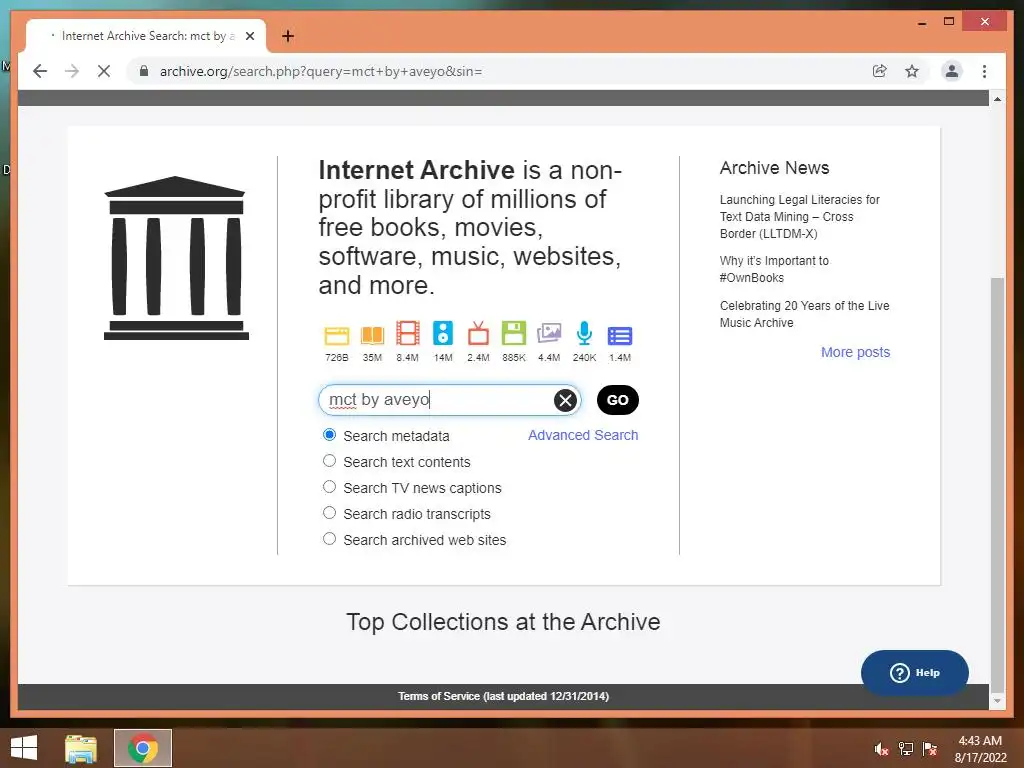Image resolution: width=1024 pixels, height=768 pixels.
Task: Open the Launching Legal Literacies news post
Action: click(x=800, y=216)
